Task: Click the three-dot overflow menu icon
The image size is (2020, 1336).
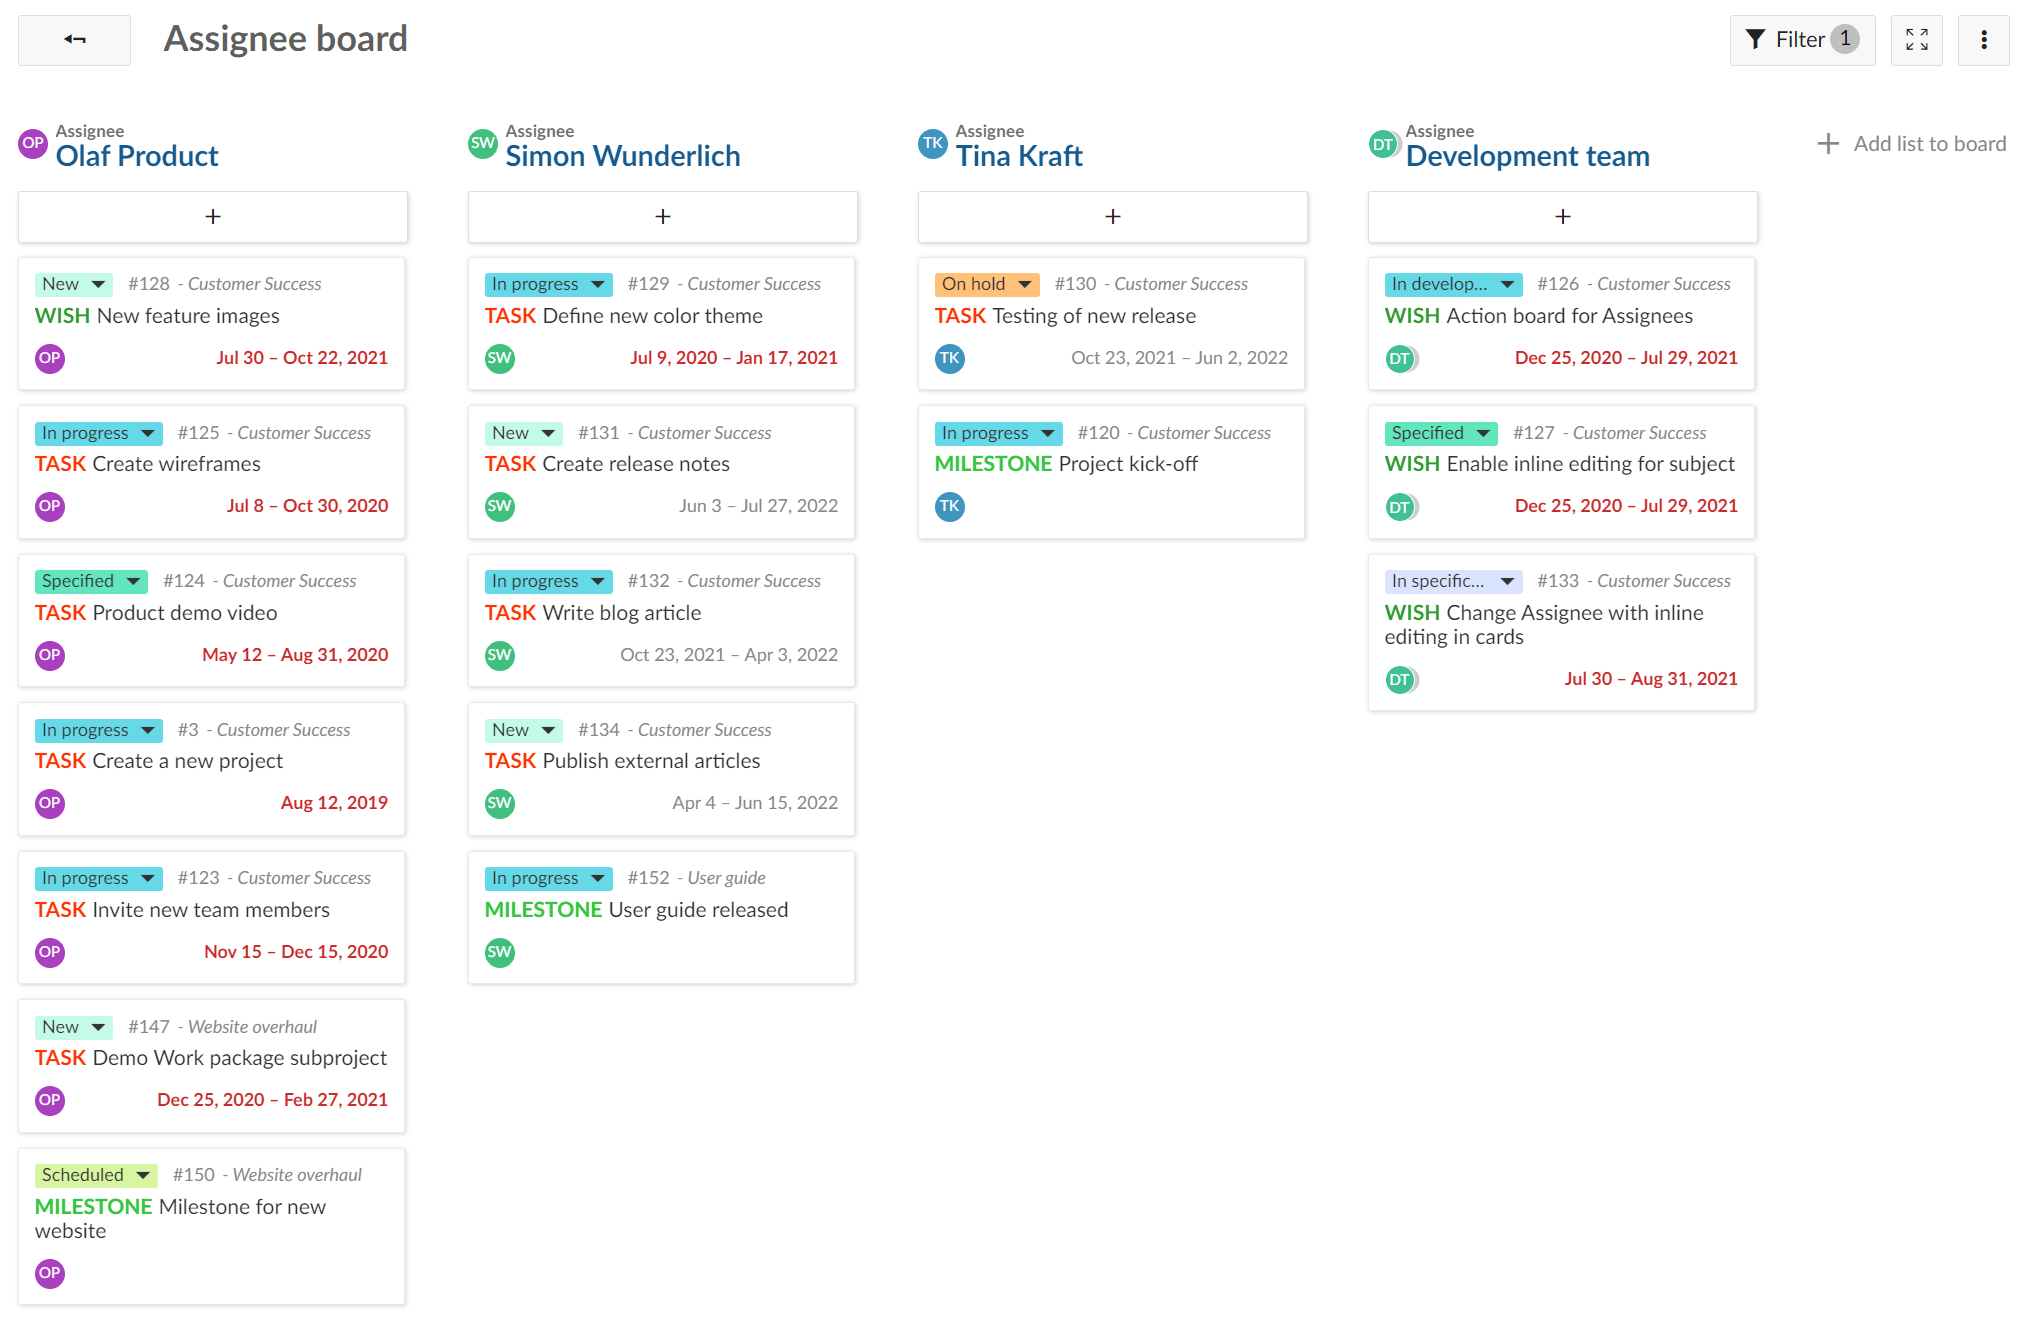Action: pos(1983,39)
